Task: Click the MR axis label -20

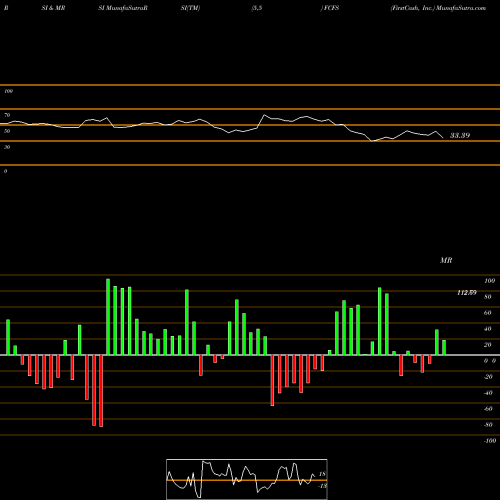Action: pyautogui.click(x=488, y=377)
